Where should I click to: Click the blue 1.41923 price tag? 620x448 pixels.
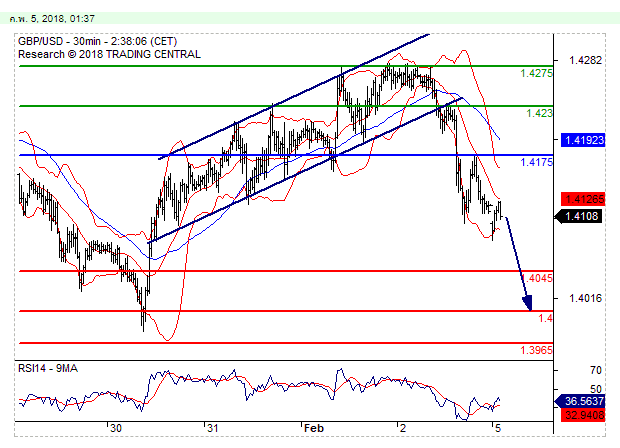click(583, 140)
